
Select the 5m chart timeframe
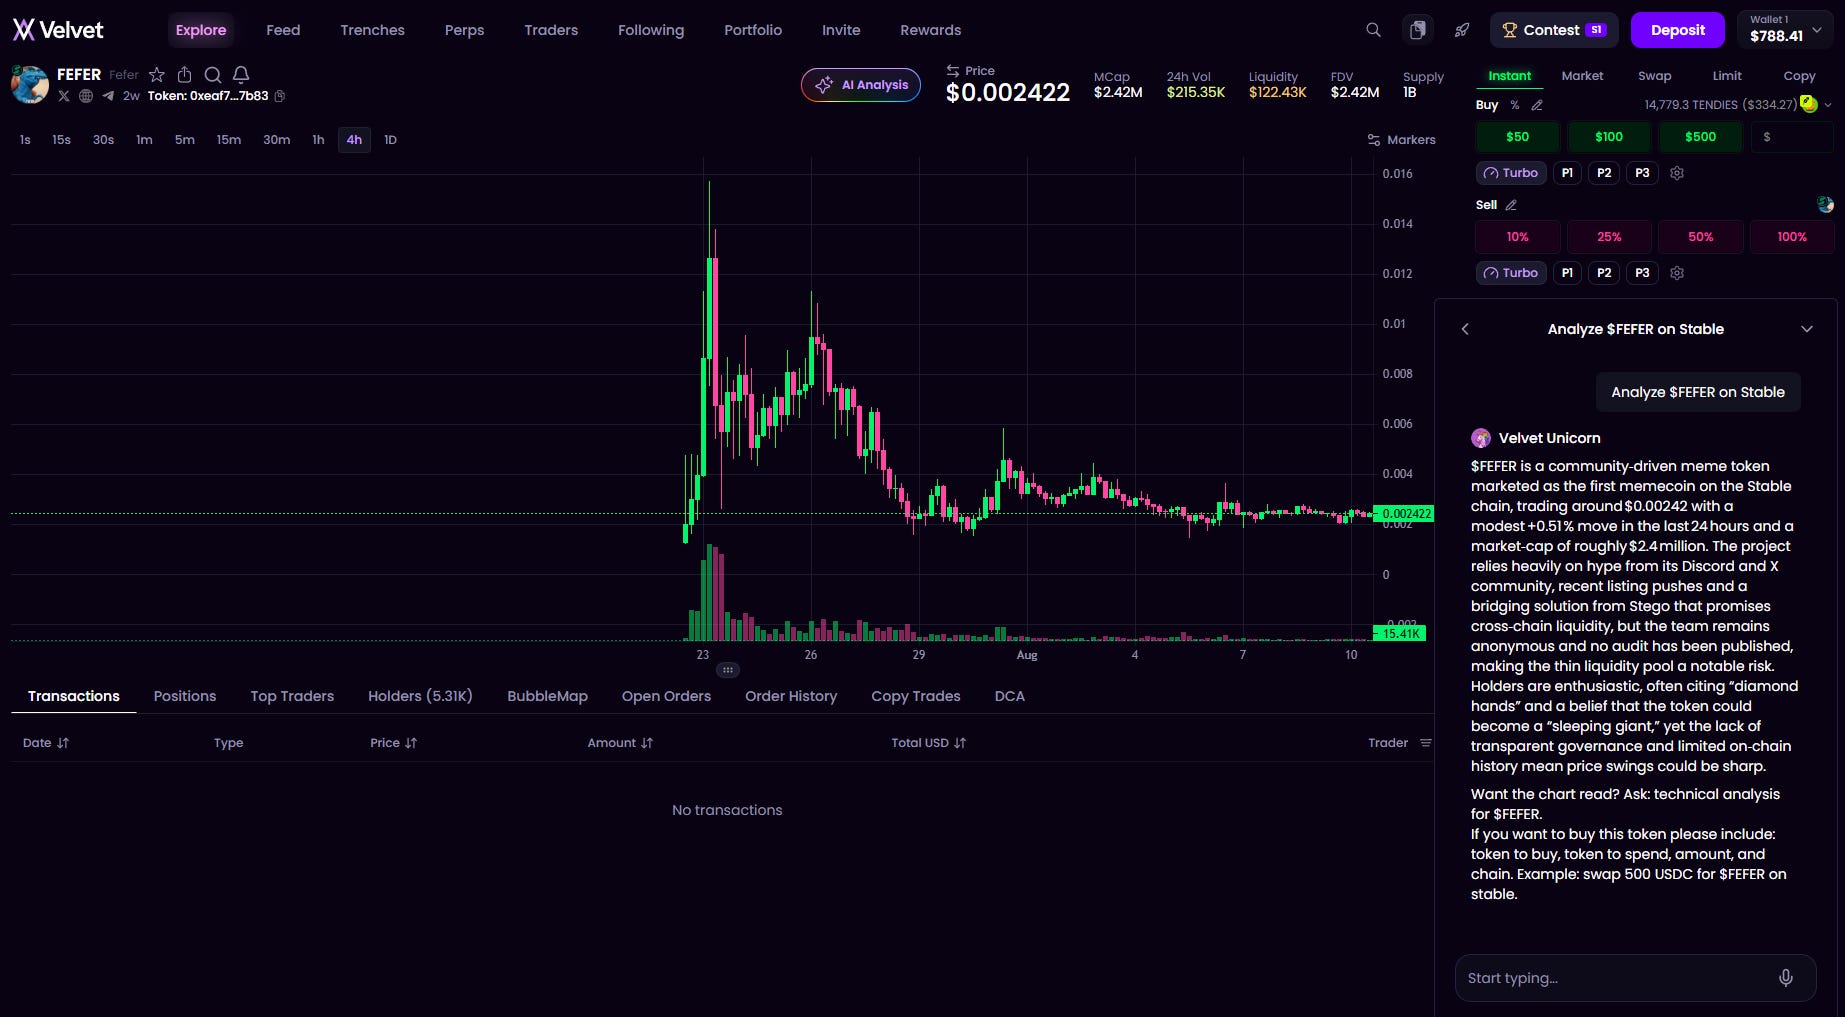click(185, 140)
